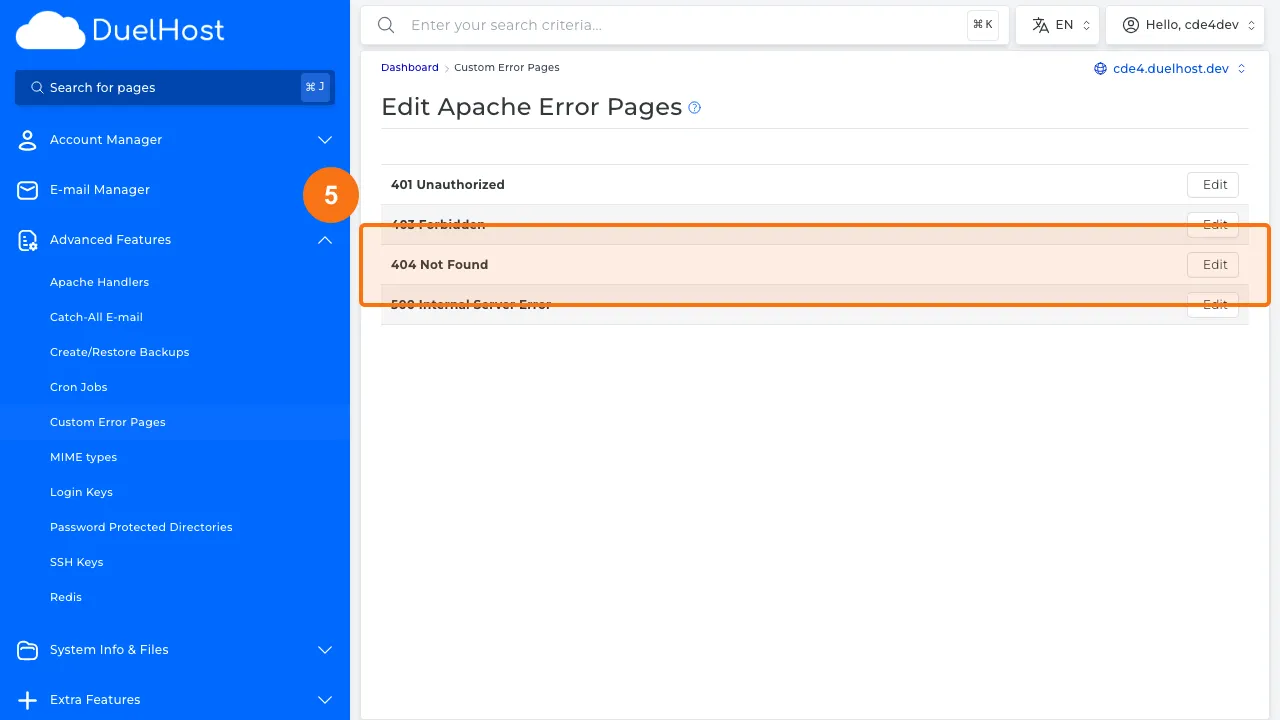1280x720 pixels.
Task: Click the magnifier icon in the top search bar
Action: (x=386, y=25)
